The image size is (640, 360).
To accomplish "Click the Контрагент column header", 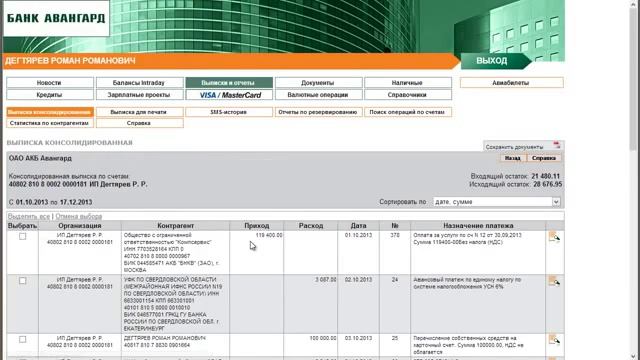I will coord(176,225).
